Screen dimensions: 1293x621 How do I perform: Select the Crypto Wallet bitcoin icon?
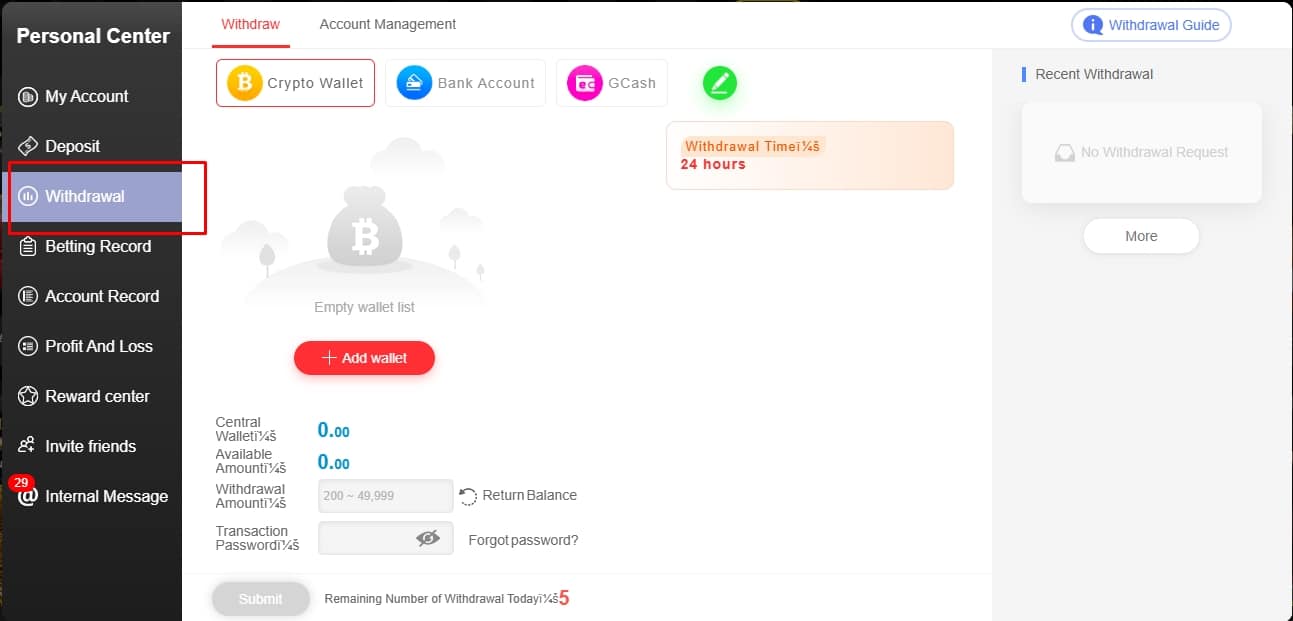(244, 83)
